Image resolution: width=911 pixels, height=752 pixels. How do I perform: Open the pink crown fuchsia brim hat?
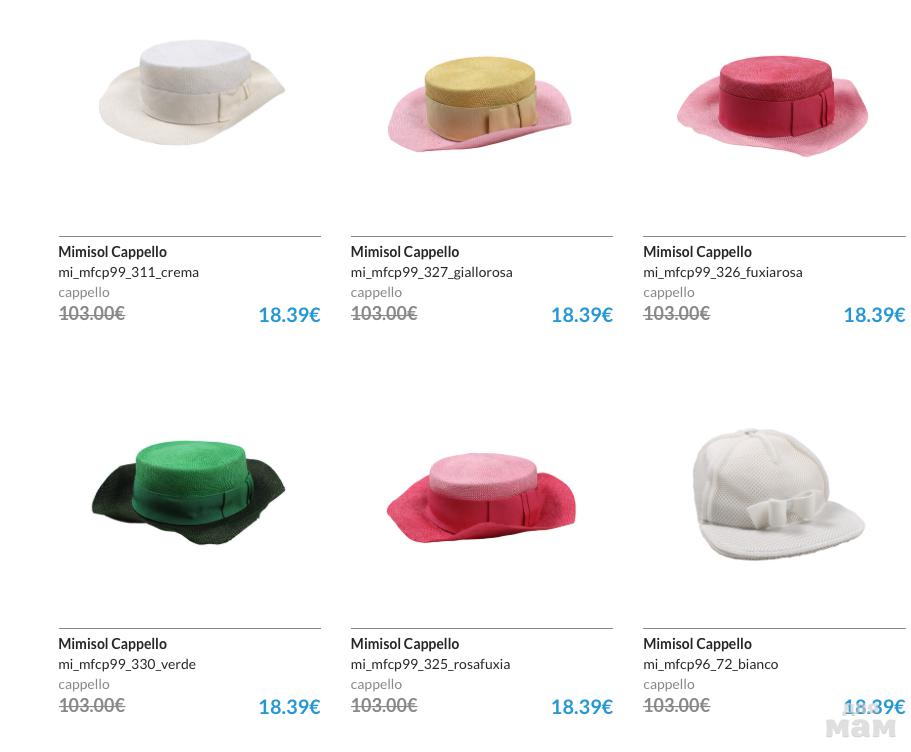click(480, 498)
